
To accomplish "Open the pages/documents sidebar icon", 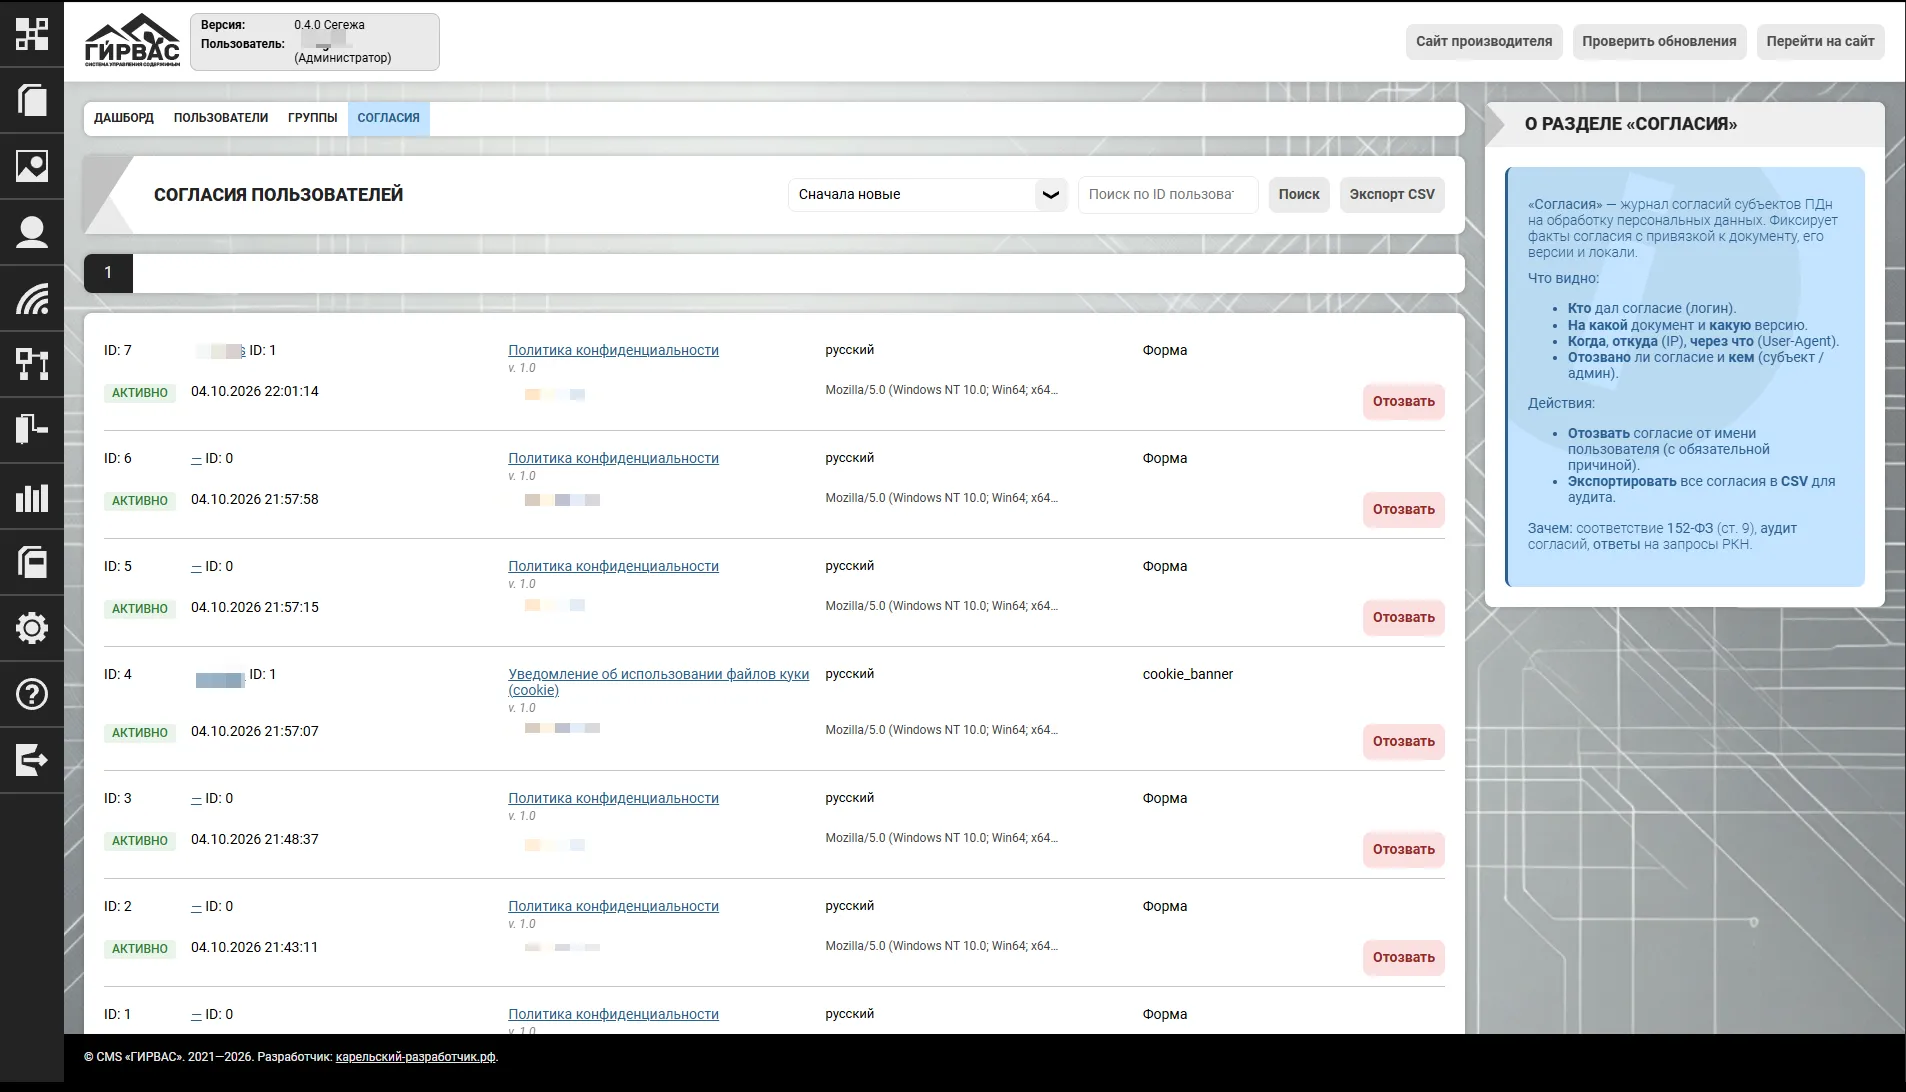I will pyautogui.click(x=32, y=100).
